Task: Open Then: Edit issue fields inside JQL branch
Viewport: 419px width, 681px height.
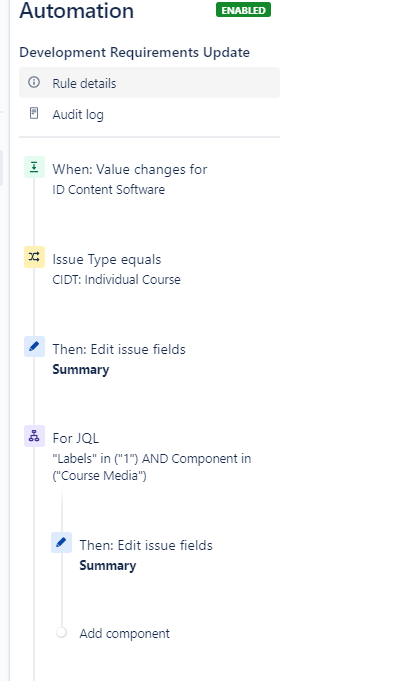Action: pyautogui.click(x=146, y=545)
